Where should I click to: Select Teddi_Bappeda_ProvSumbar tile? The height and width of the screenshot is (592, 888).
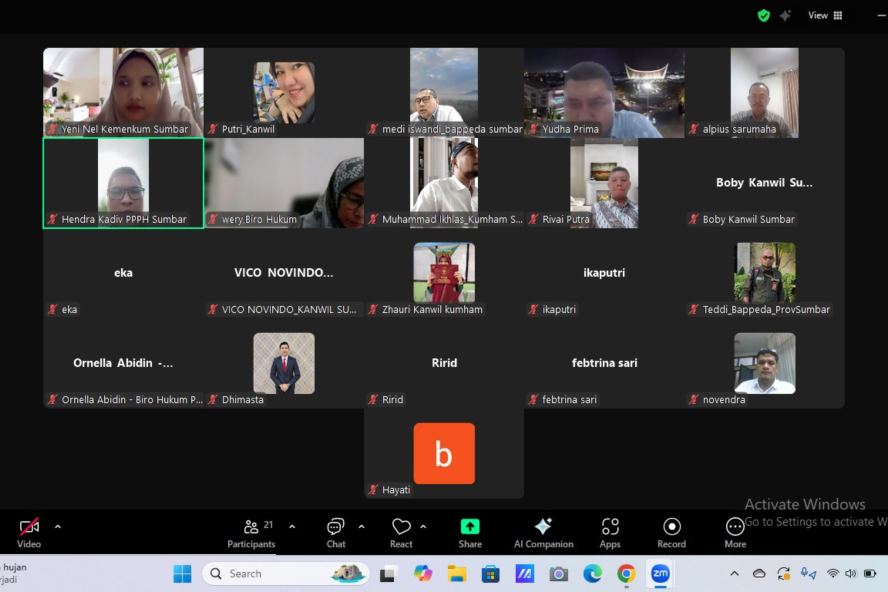(765, 273)
